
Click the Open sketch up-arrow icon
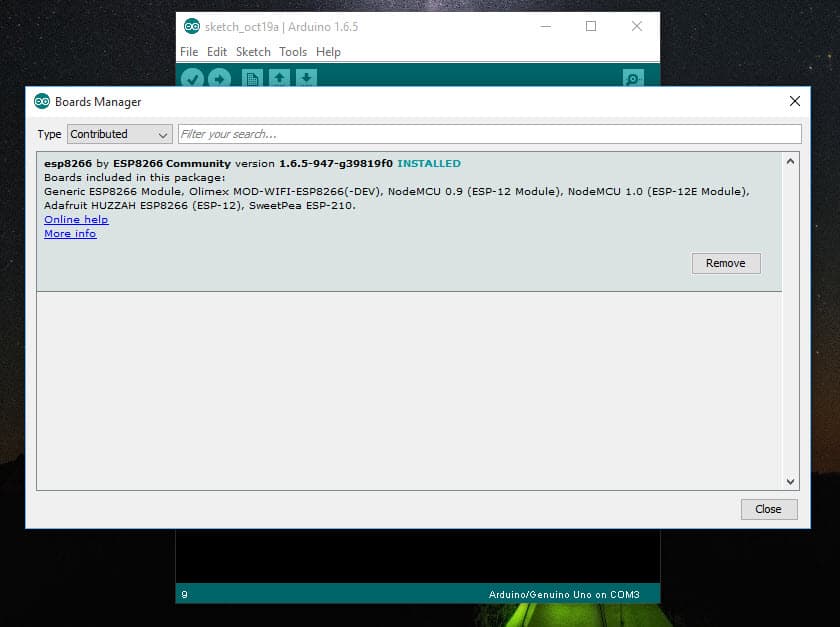pyautogui.click(x=280, y=79)
